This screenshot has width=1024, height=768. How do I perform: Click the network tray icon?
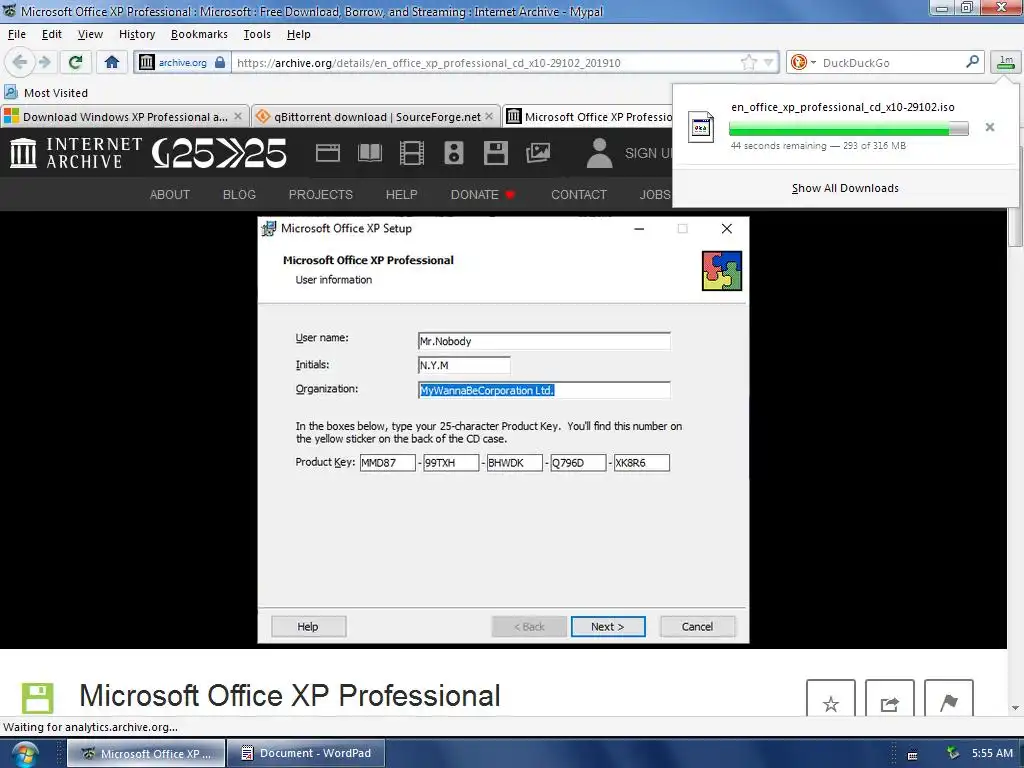tap(953, 754)
